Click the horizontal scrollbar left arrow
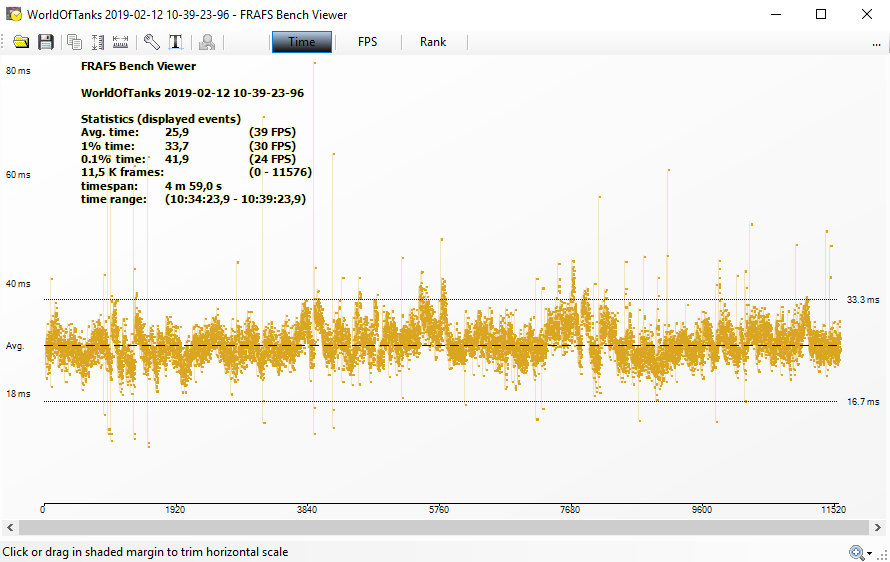Viewport: 890px width, 562px height. click(x=8, y=527)
